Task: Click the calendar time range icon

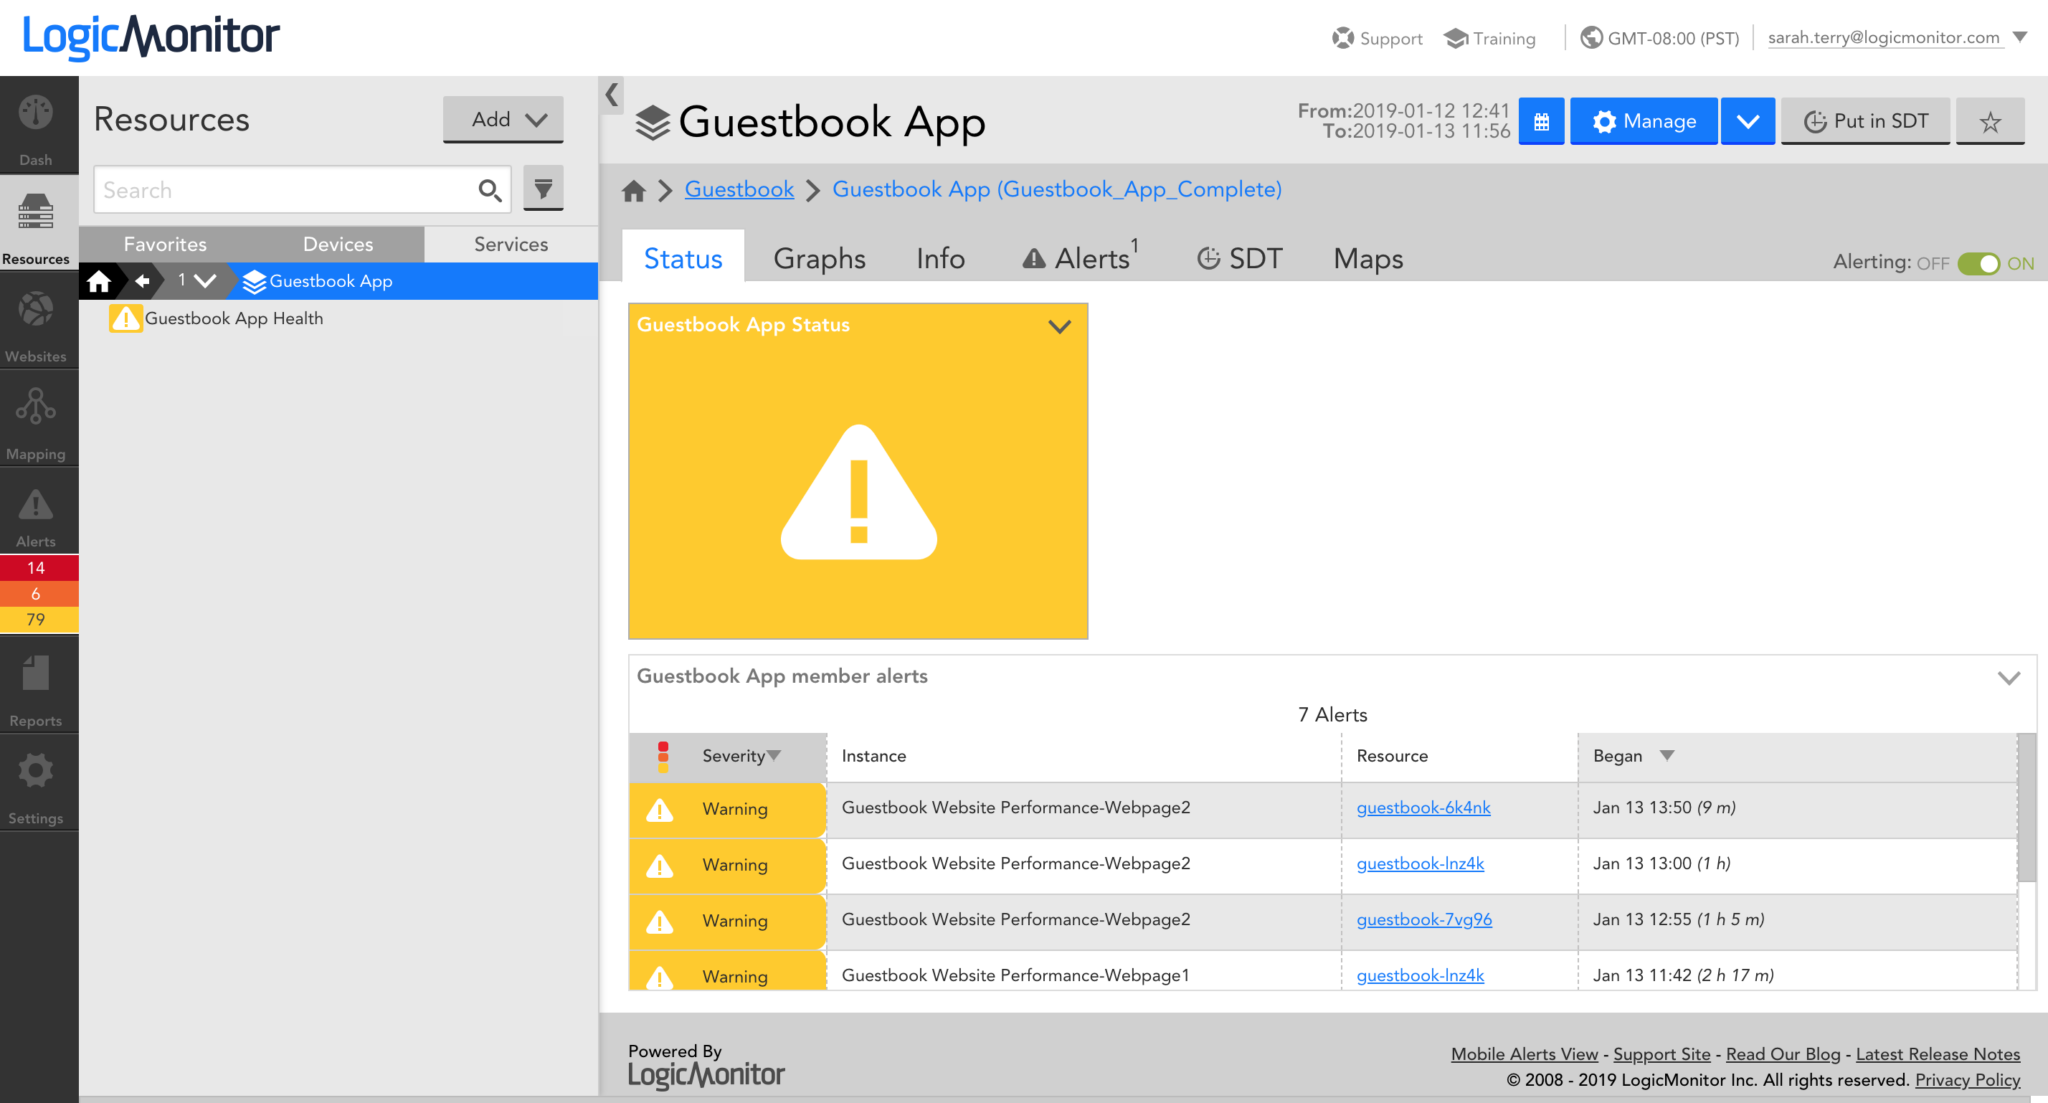Action: point(1541,121)
